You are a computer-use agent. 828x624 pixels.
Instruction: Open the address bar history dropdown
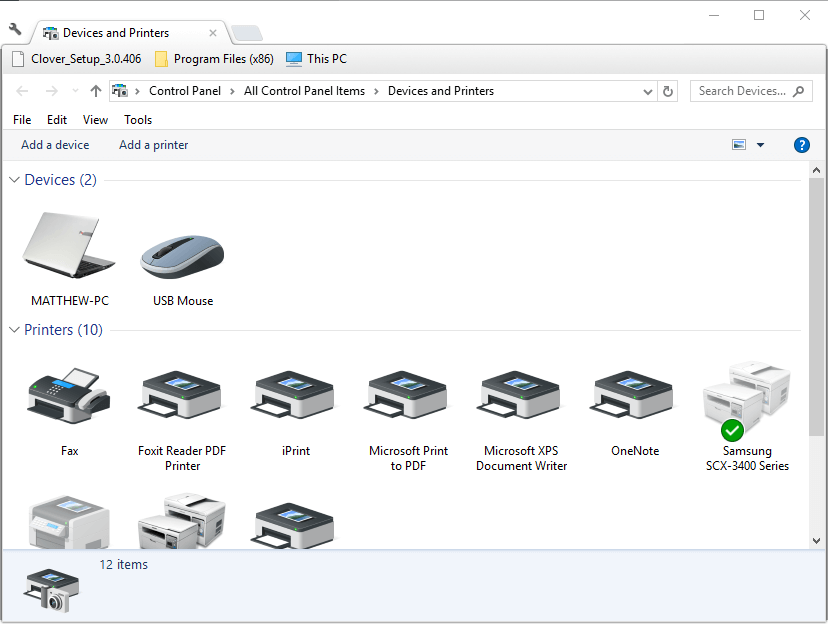coord(648,91)
